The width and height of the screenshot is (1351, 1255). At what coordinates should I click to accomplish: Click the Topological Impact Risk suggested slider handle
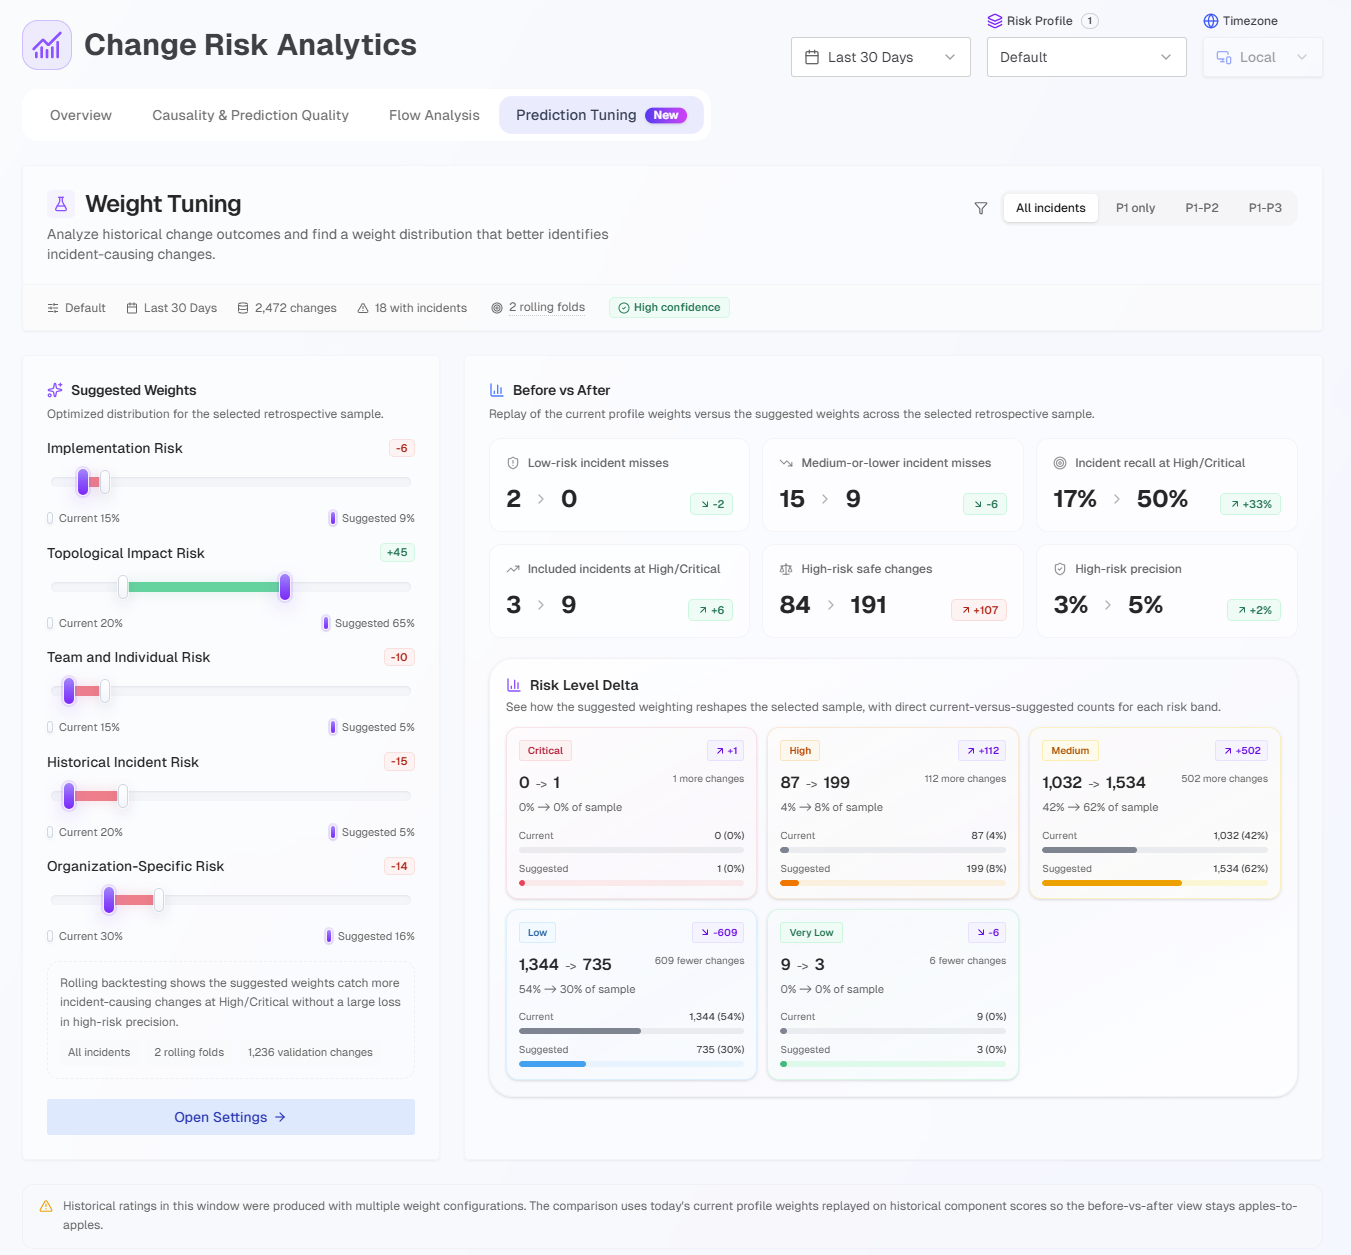[x=285, y=587]
